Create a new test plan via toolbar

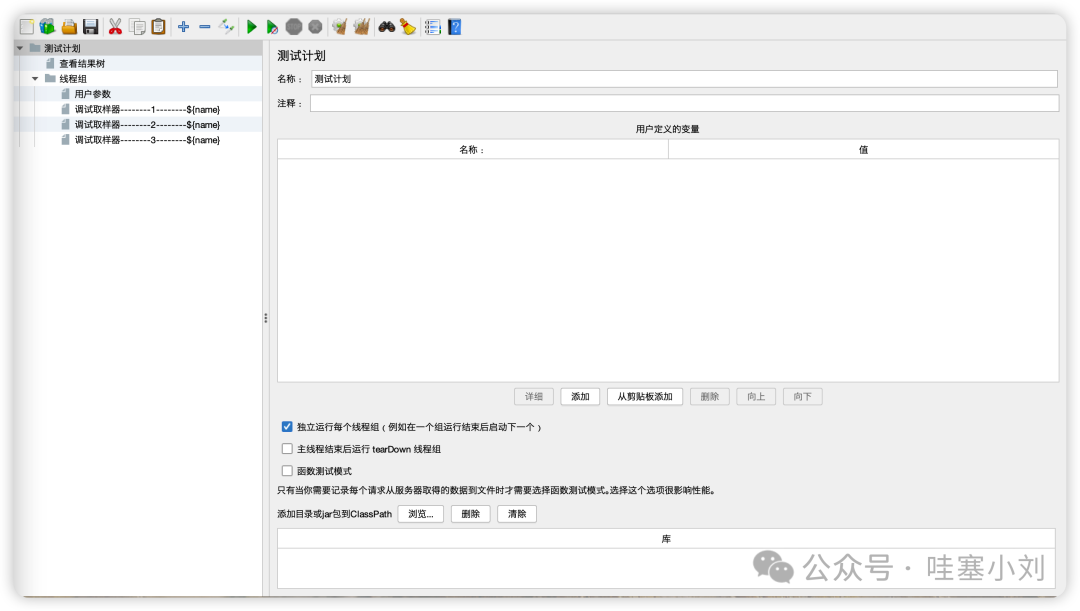(x=27, y=27)
